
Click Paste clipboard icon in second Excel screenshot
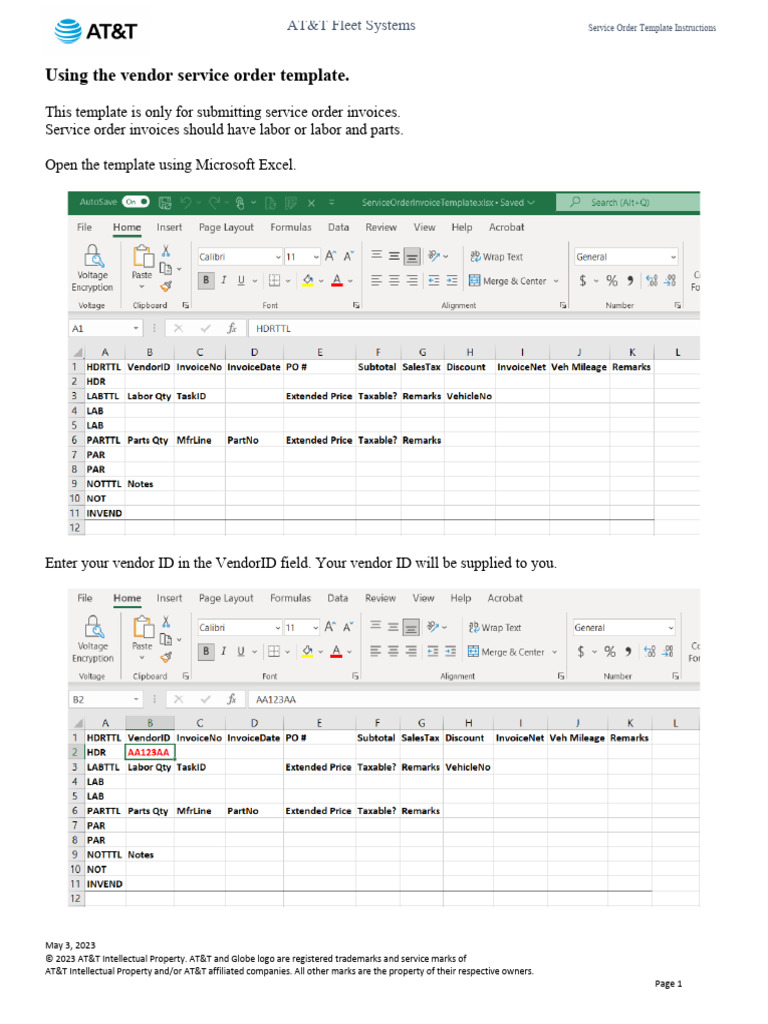(142, 628)
